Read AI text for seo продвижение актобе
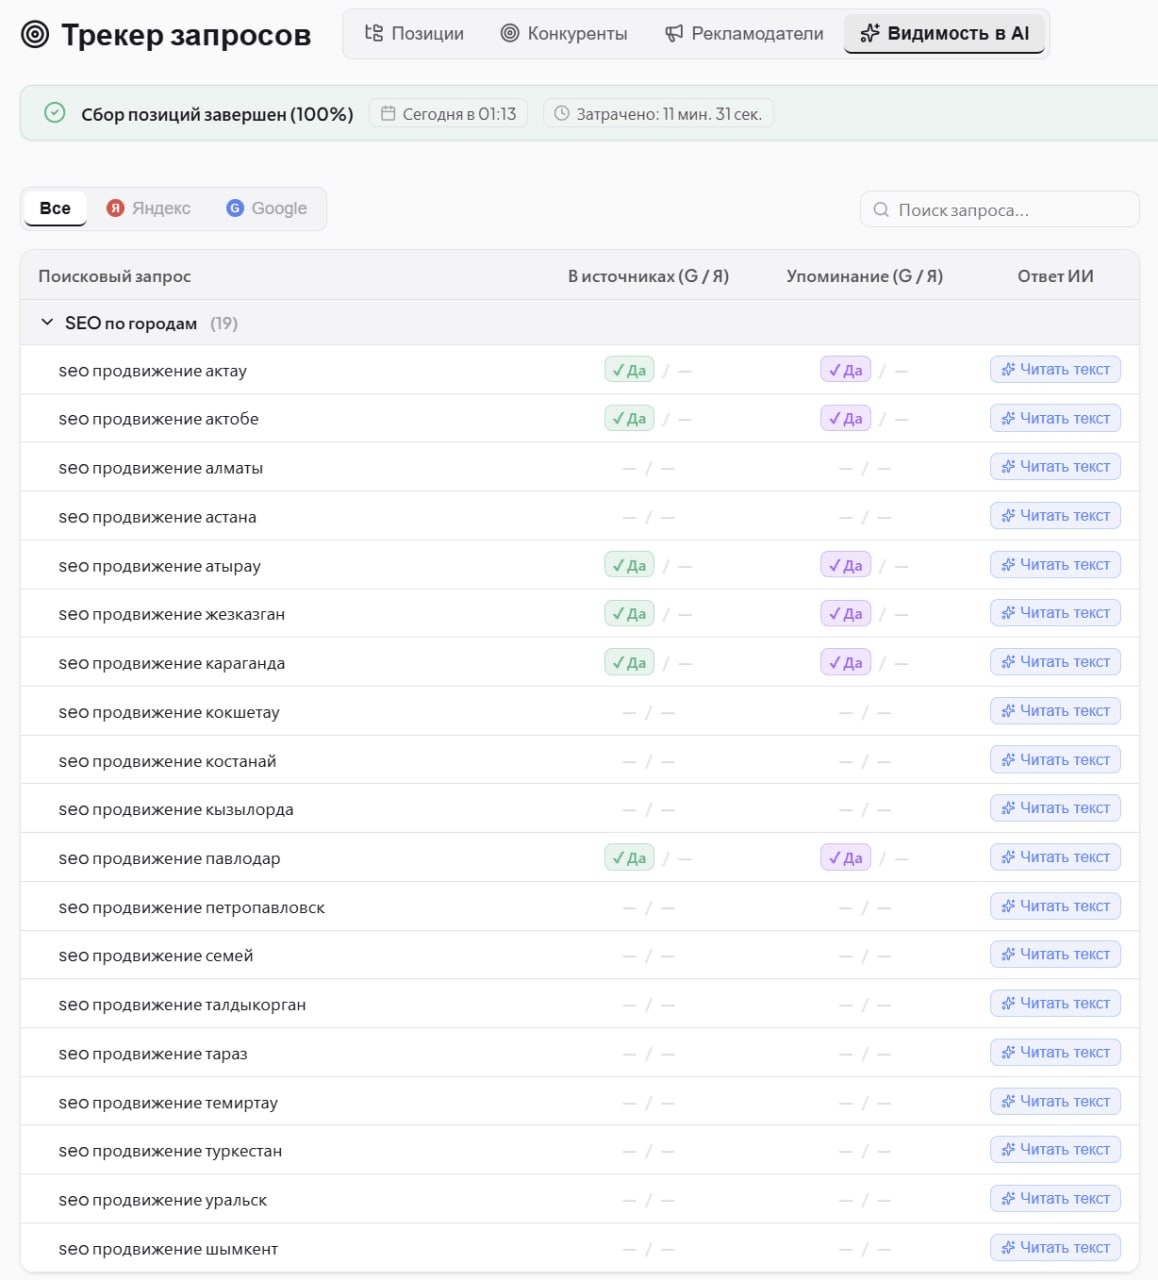The width and height of the screenshot is (1158, 1280). 1055,418
